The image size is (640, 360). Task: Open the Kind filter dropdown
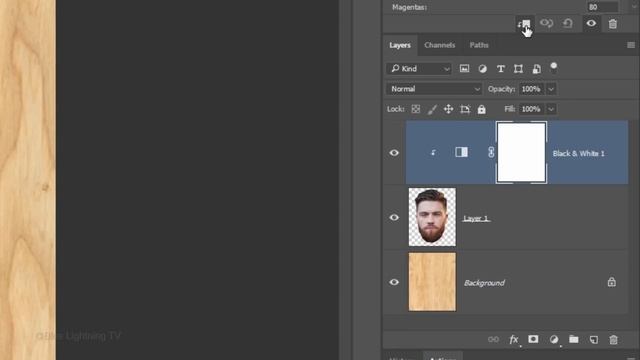(x=419, y=69)
